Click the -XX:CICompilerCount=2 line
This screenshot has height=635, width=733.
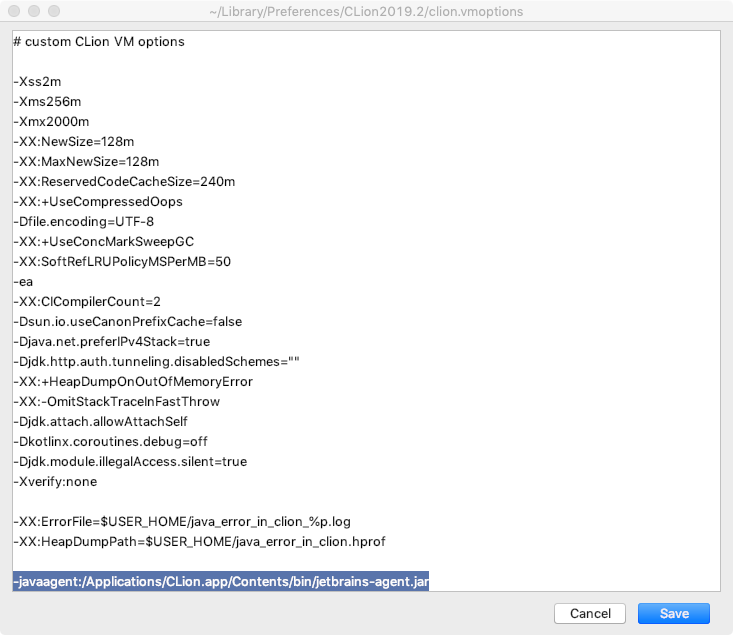(x=87, y=302)
